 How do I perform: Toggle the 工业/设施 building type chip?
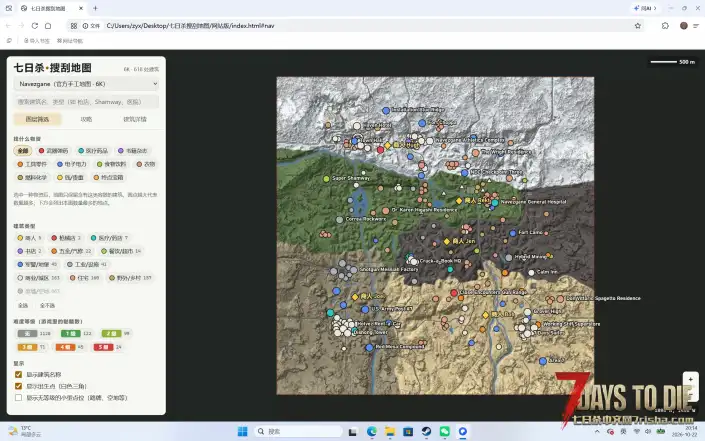[87, 264]
